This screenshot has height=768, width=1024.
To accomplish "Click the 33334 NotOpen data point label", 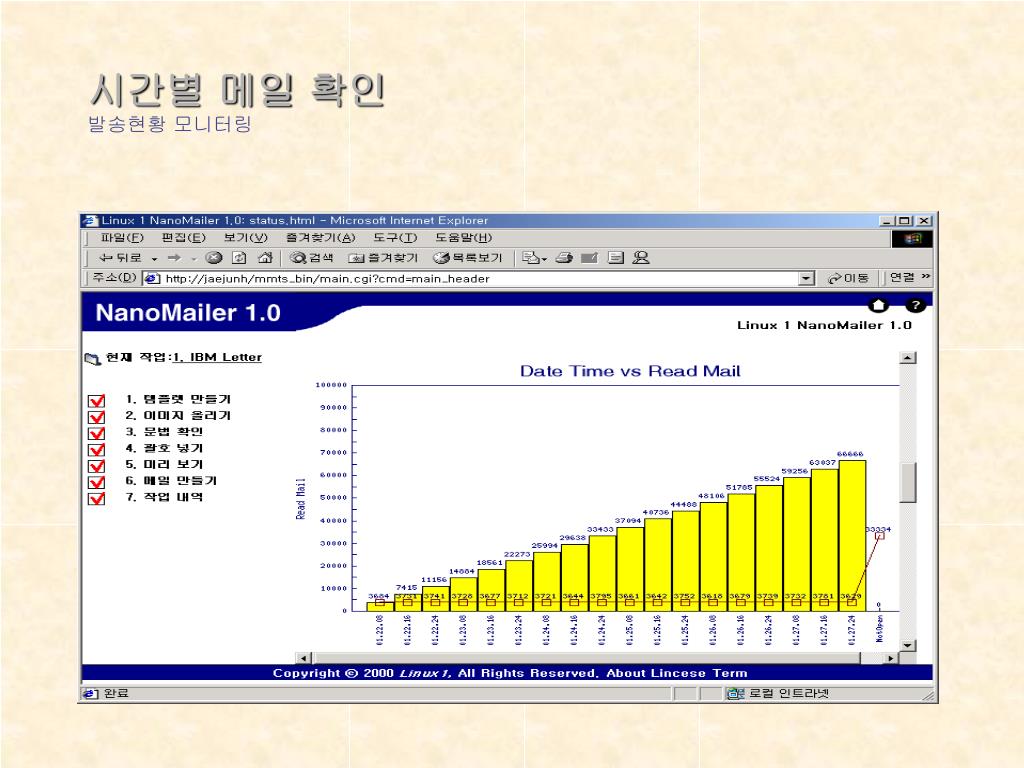I will click(878, 529).
